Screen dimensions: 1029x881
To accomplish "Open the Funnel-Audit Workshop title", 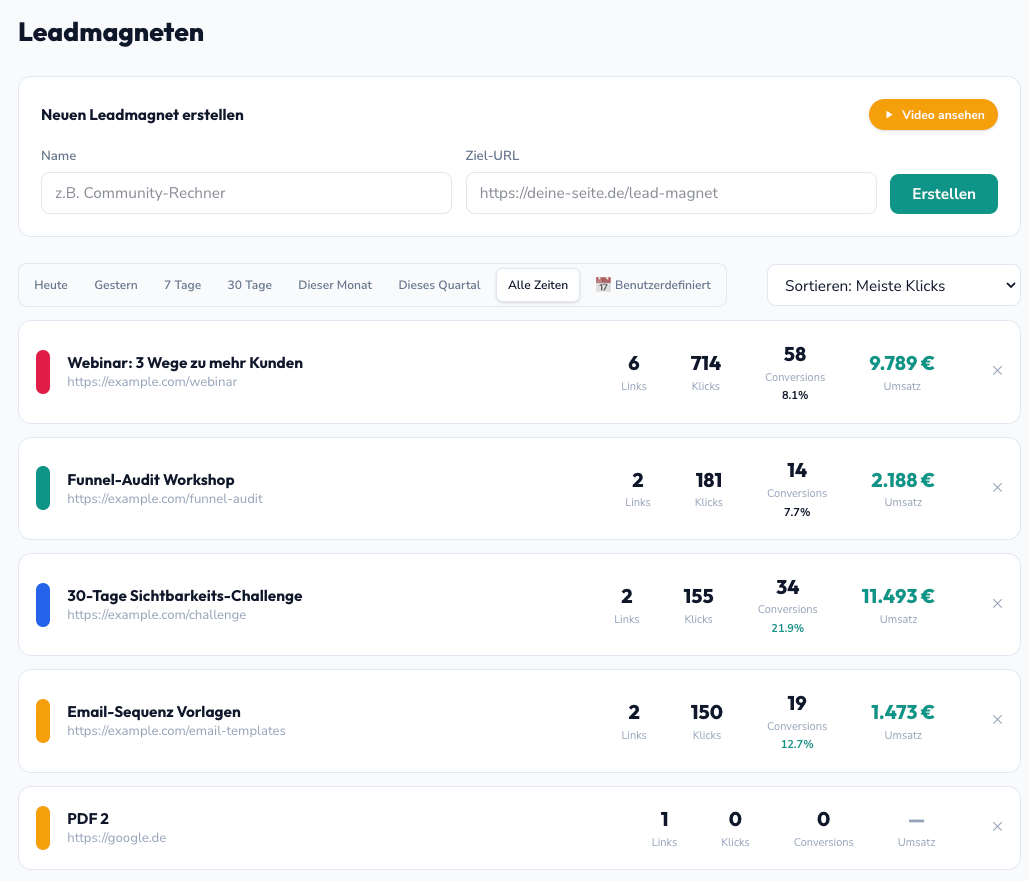I will pyautogui.click(x=151, y=480).
